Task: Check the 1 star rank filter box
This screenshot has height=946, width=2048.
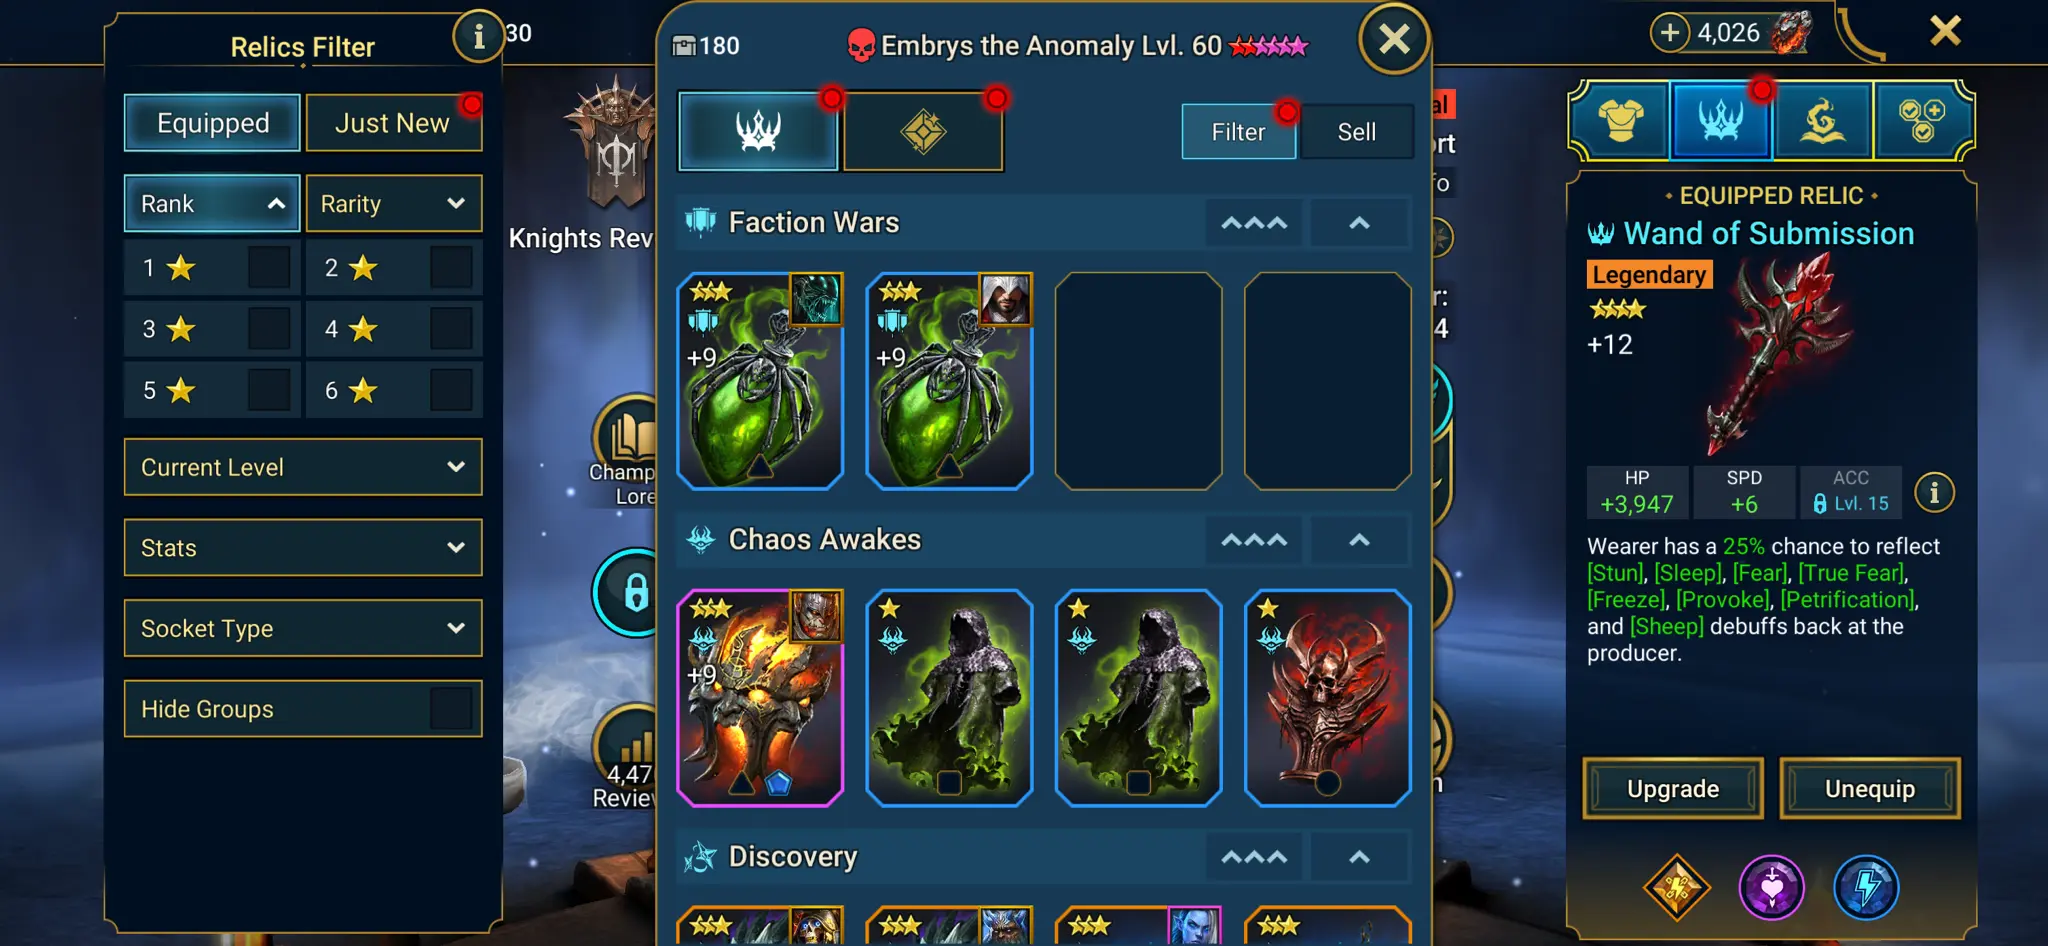Action: pos(269,268)
